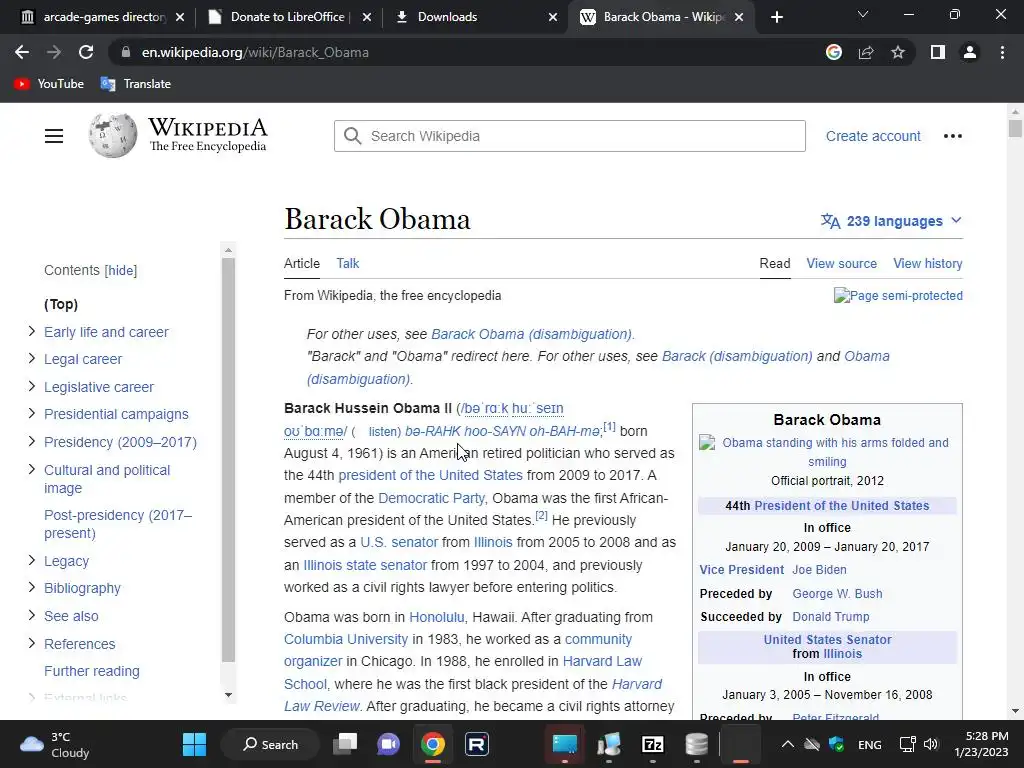Open 7-Zip from taskbar
The width and height of the screenshot is (1024, 768).
(653, 744)
